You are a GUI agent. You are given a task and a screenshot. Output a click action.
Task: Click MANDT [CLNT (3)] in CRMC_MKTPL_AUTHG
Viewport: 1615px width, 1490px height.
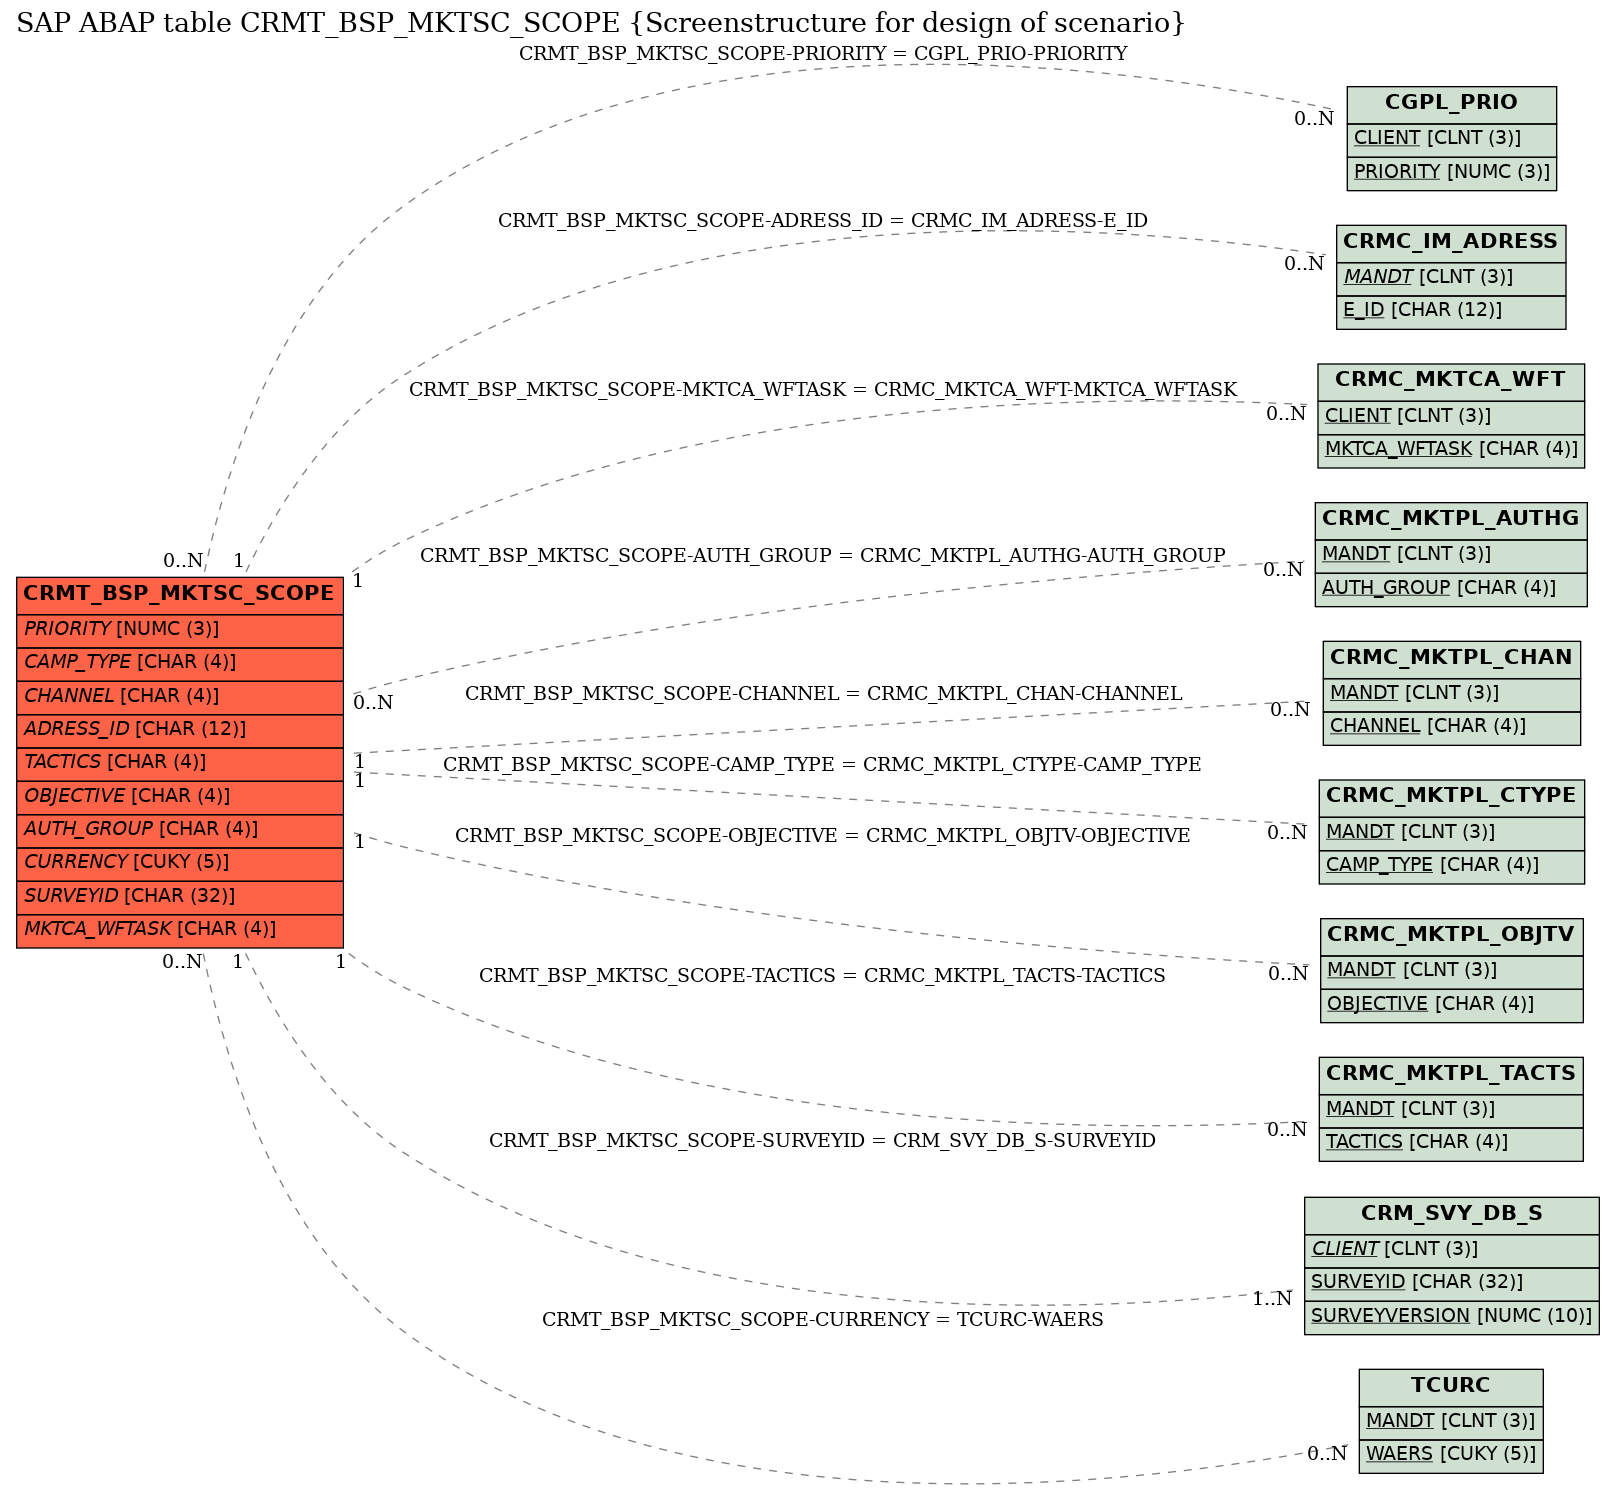(x=1451, y=555)
